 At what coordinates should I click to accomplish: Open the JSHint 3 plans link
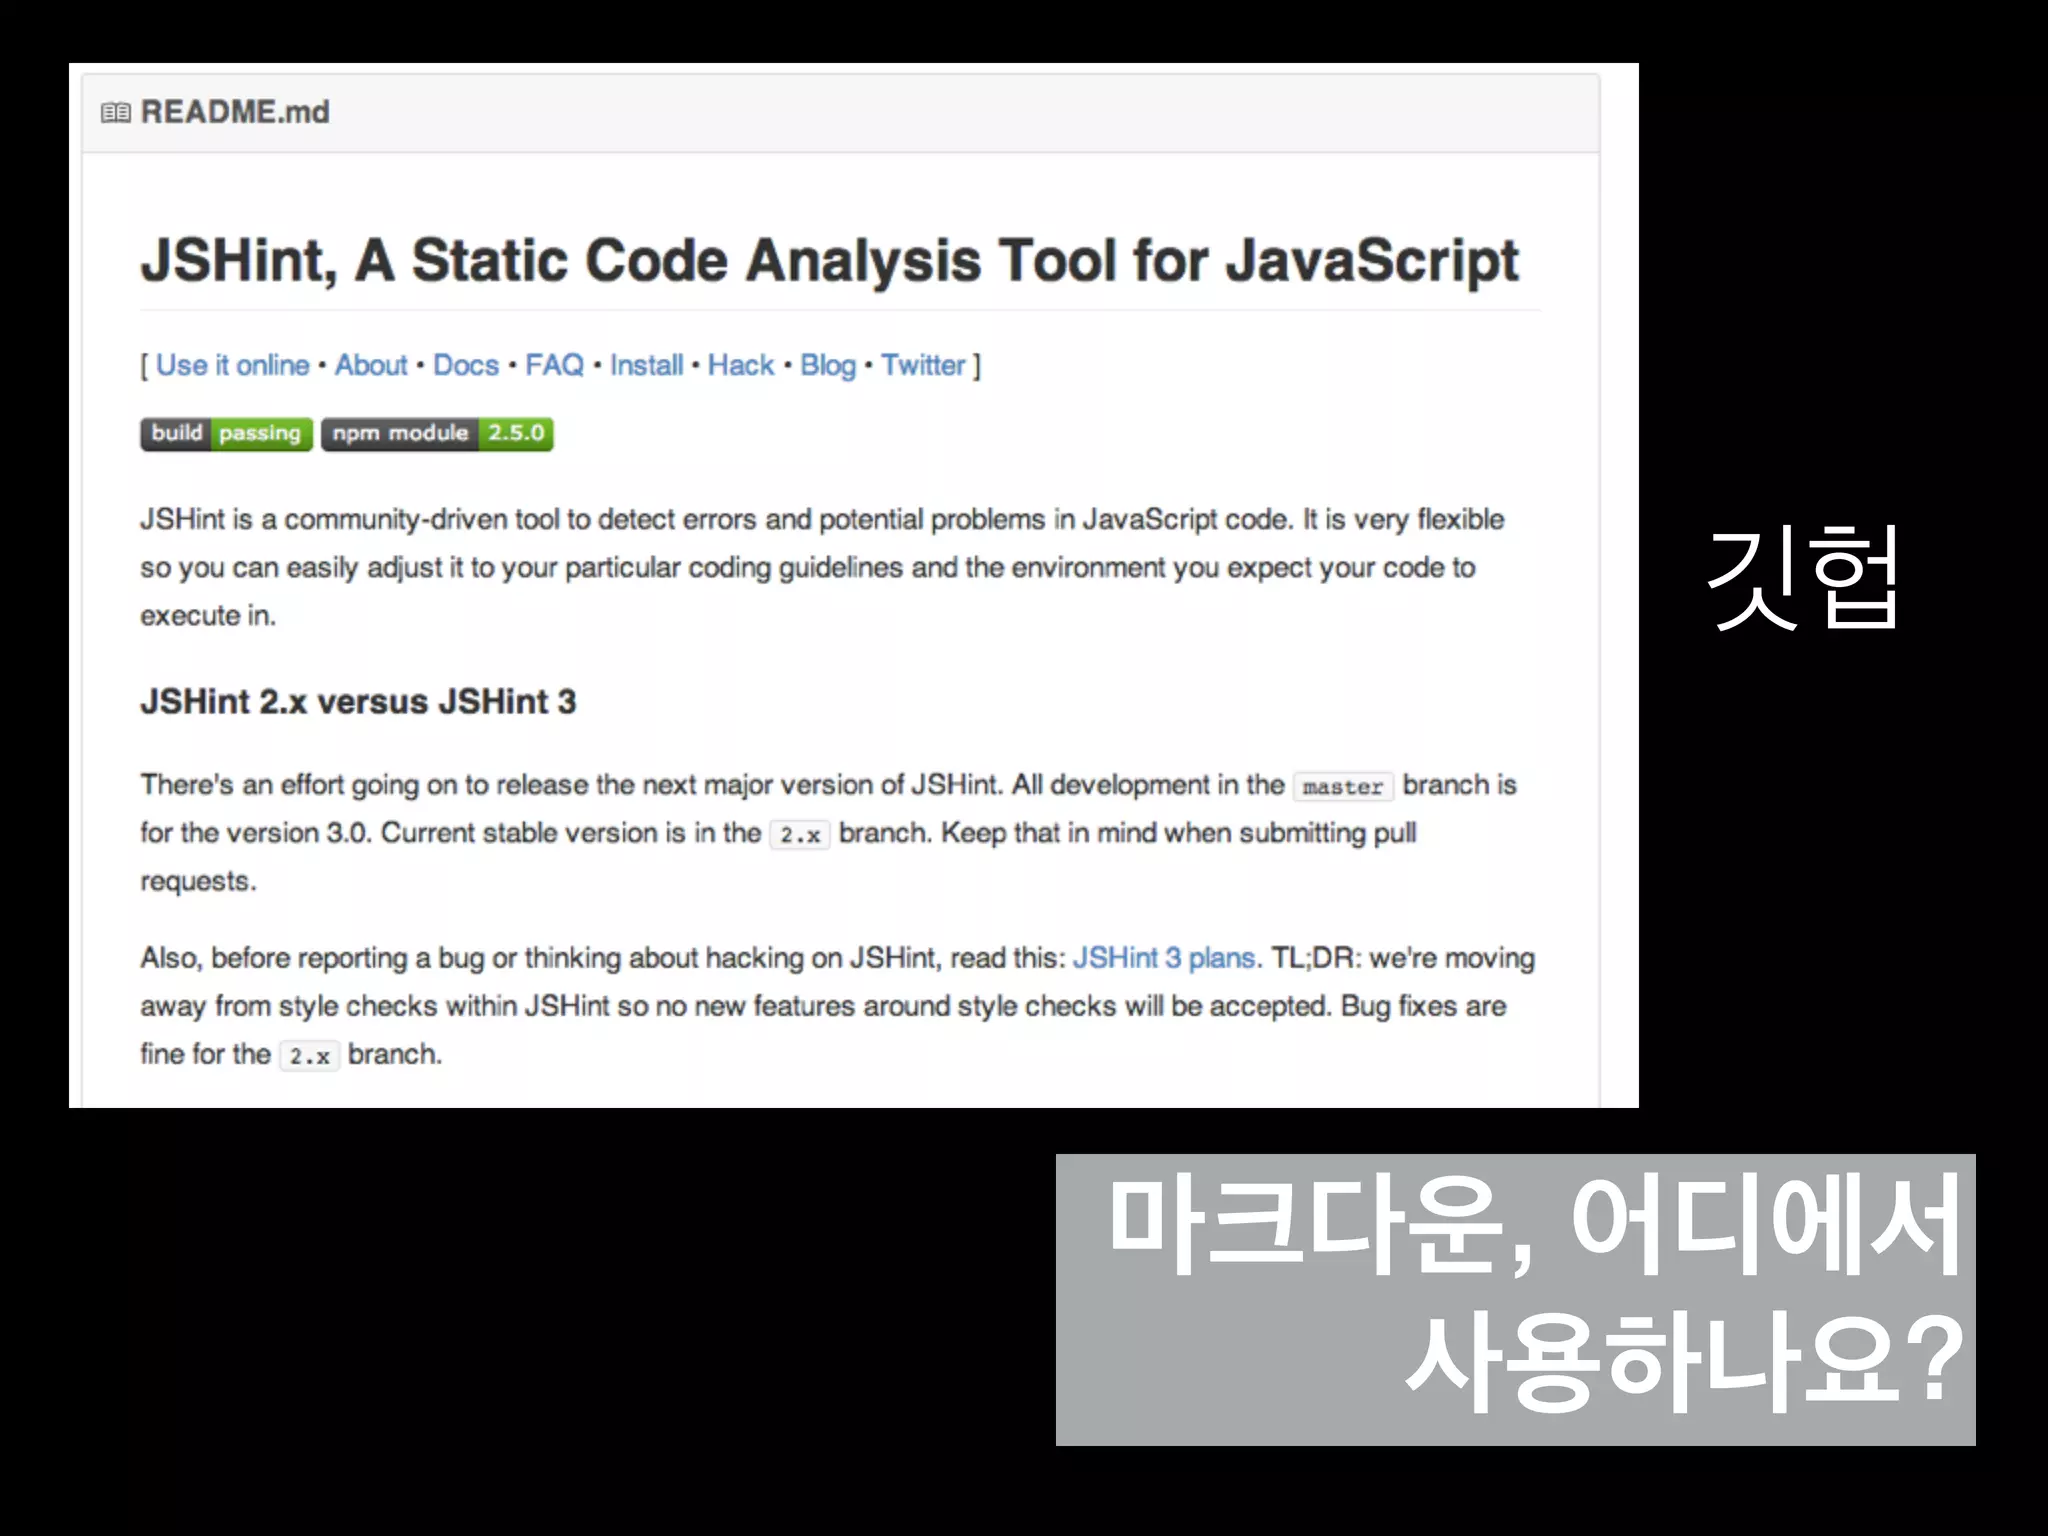click(x=1163, y=958)
